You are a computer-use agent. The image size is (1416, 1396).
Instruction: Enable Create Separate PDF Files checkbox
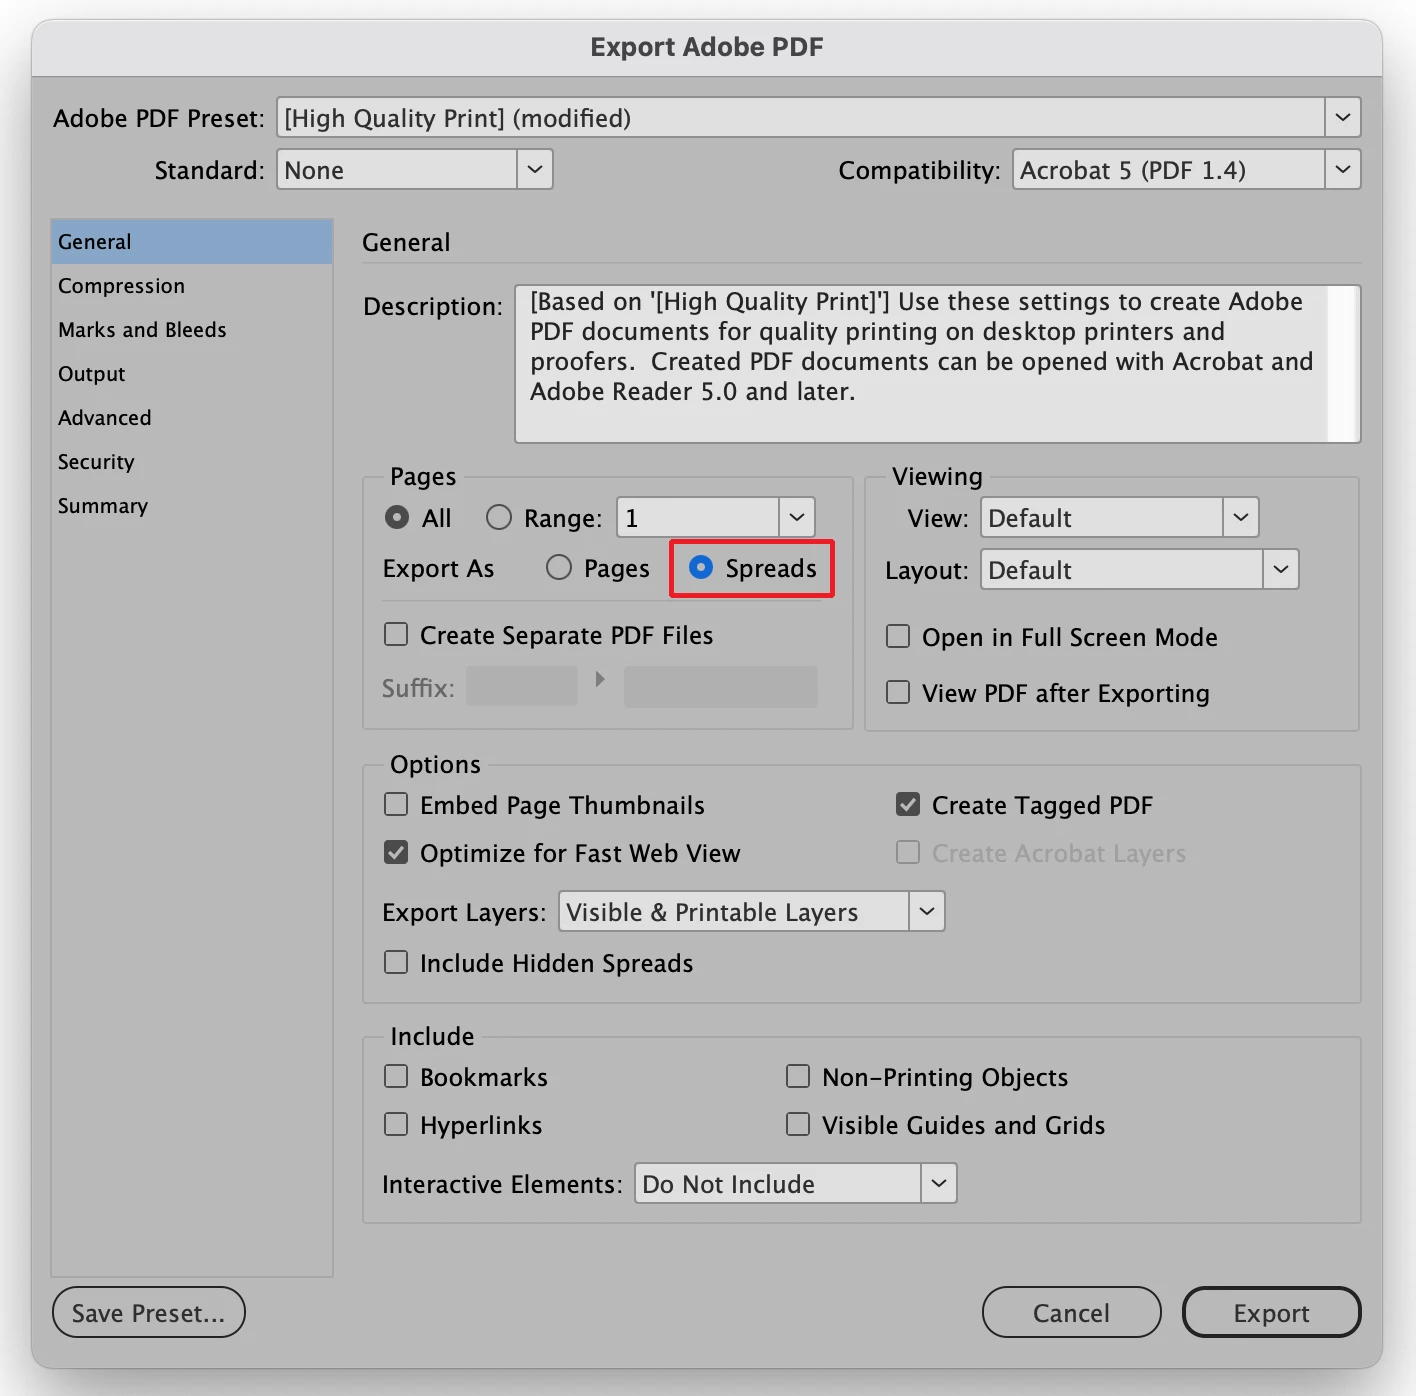click(x=397, y=635)
